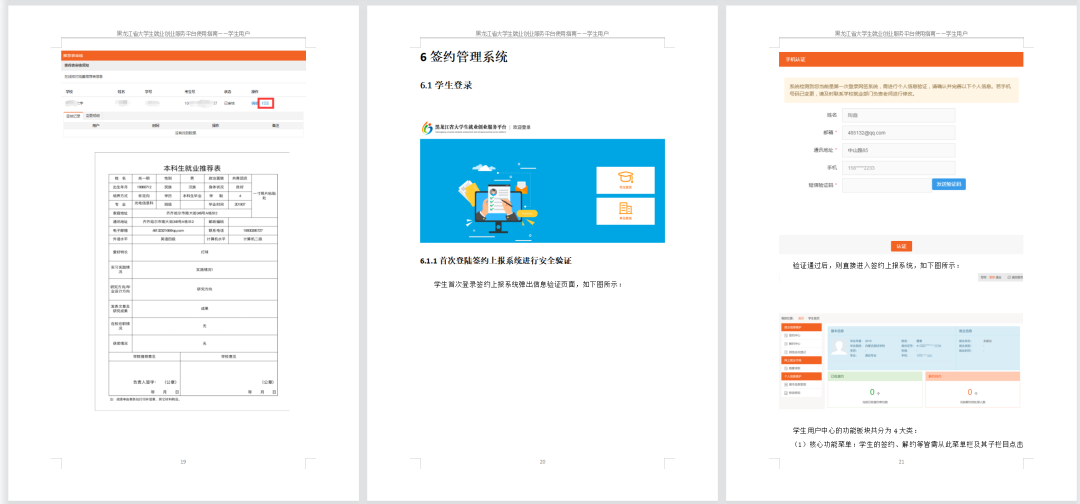Click the red-boxed print link in table row
The width and height of the screenshot is (1080, 504).
click(266, 103)
